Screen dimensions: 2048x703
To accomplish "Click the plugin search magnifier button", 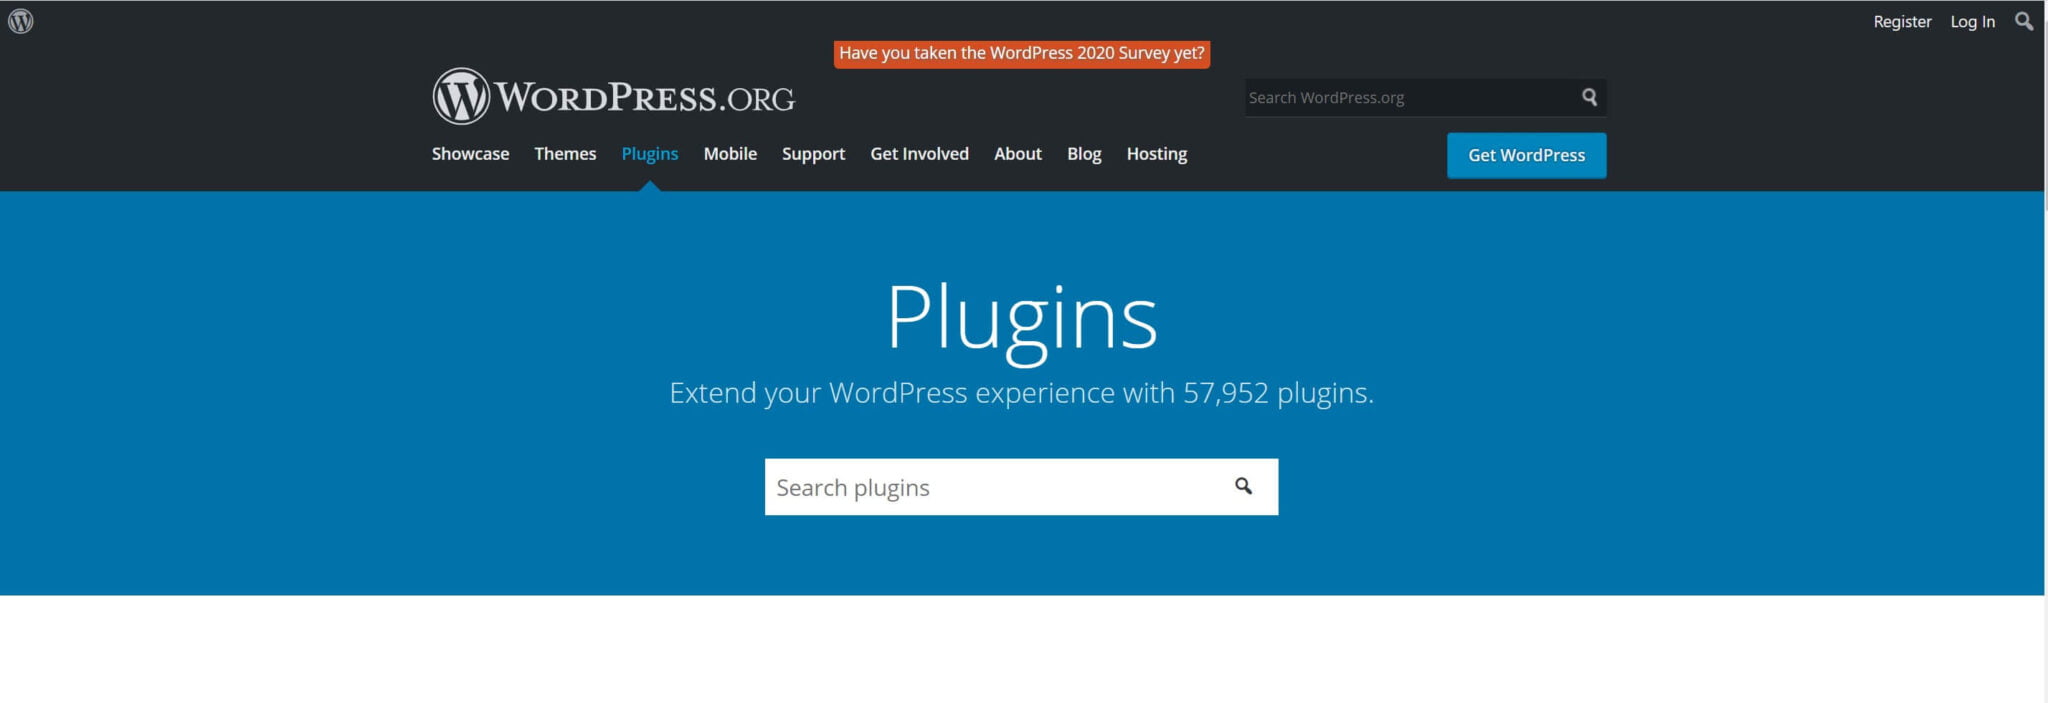I will coord(1243,486).
